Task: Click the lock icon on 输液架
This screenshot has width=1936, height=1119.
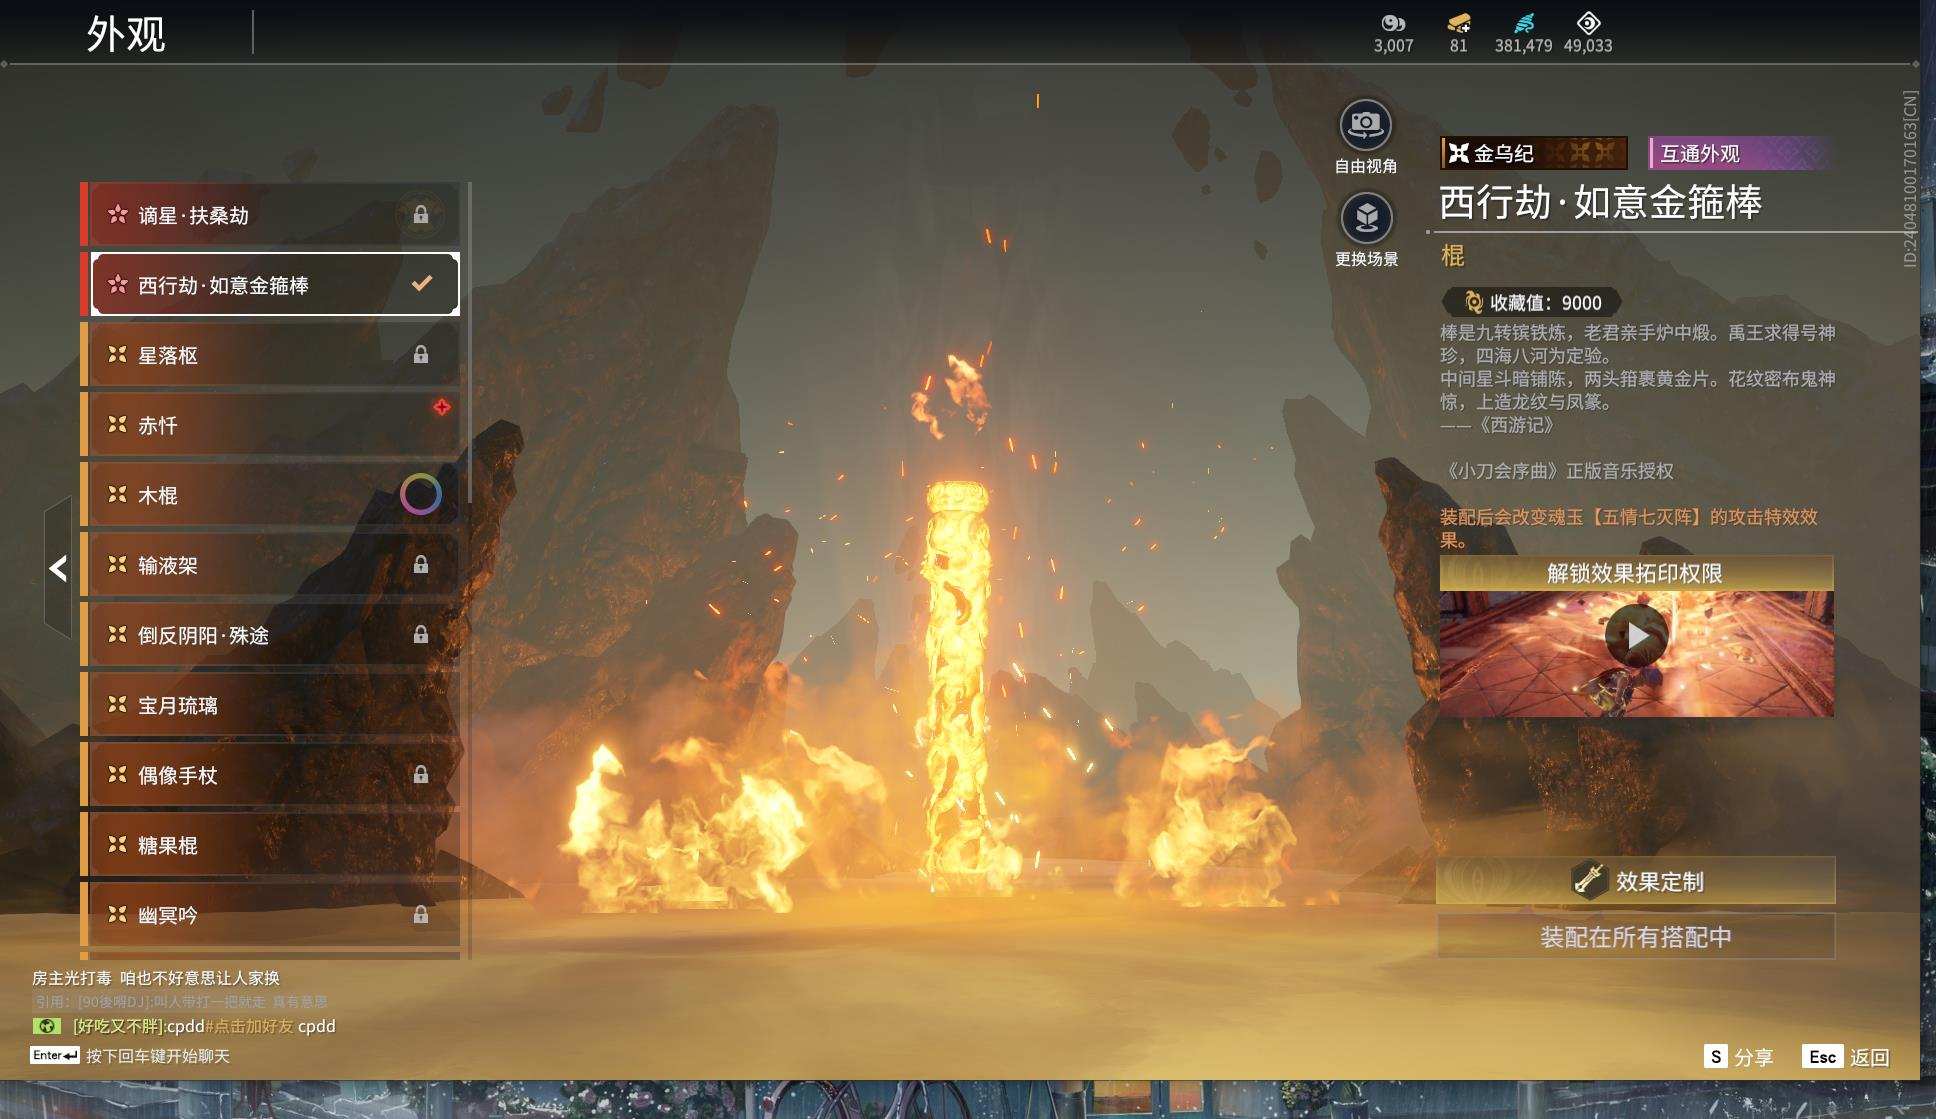Action: tap(421, 565)
